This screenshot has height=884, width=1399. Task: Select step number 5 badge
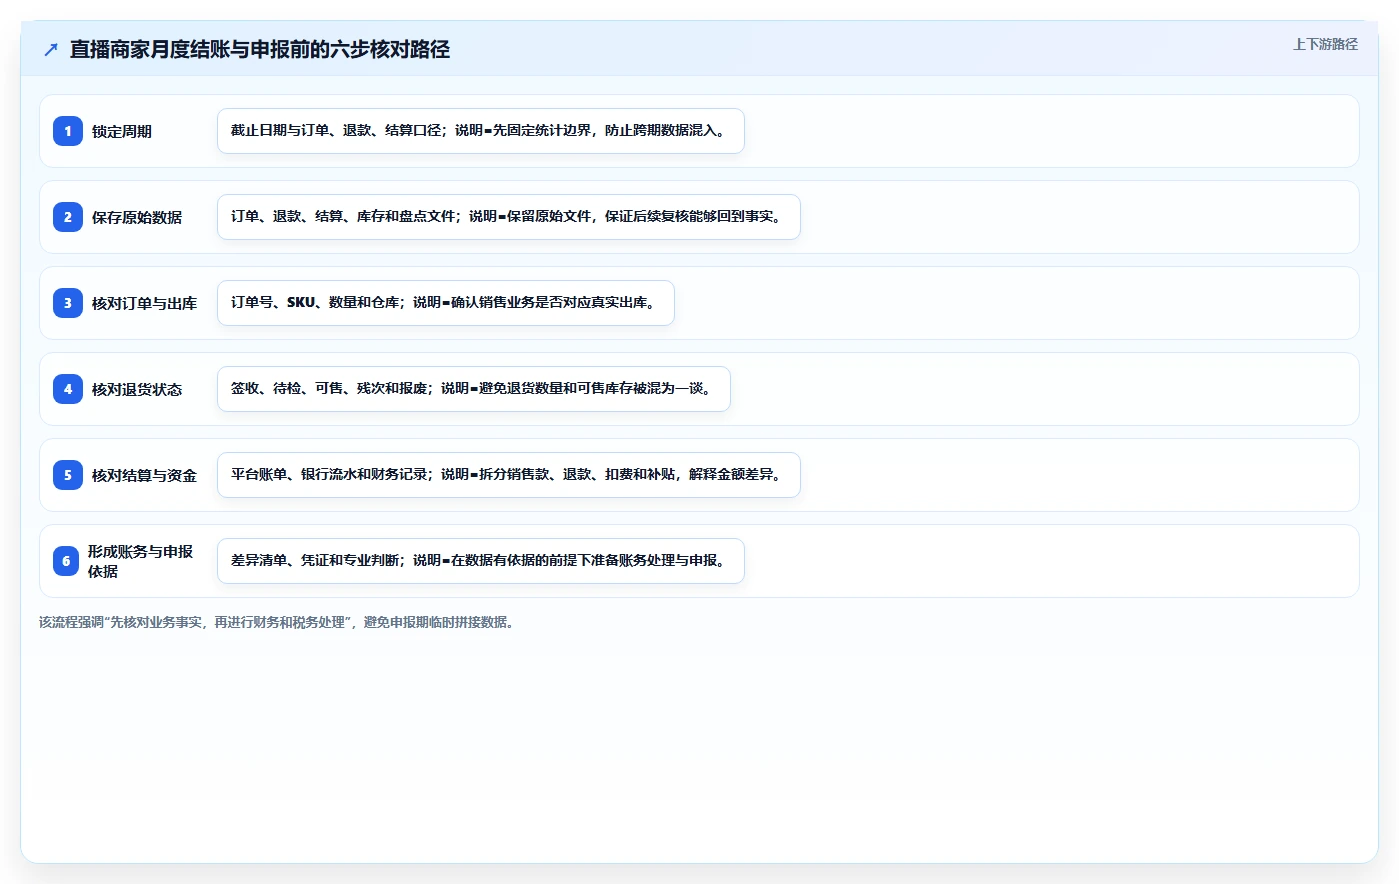[68, 475]
